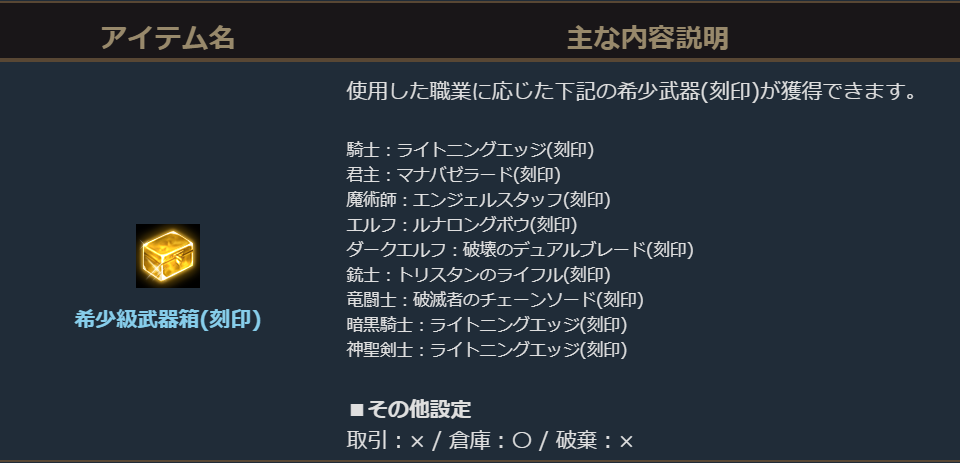The width and height of the screenshot is (960, 463).
Task: Select the 神聖剣士 weapon entry line
Action: click(486, 350)
